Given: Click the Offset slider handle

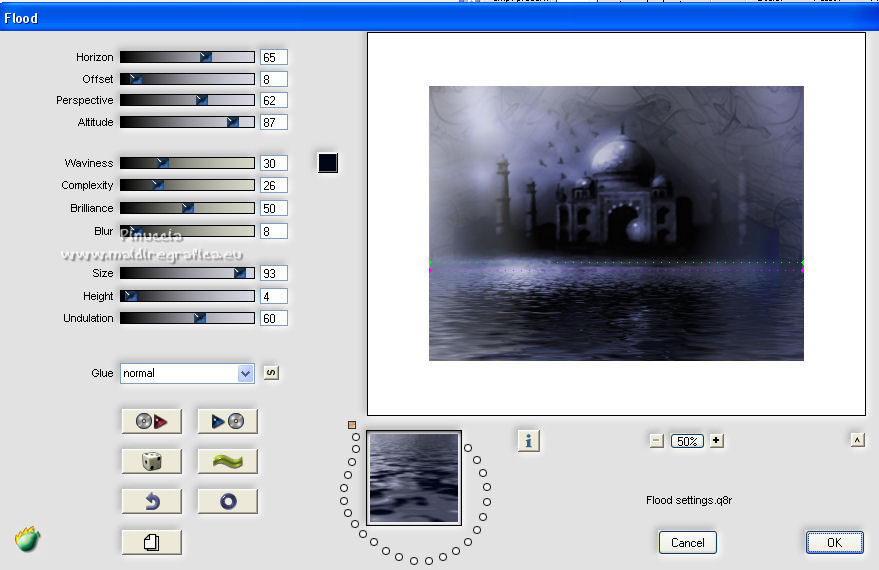Looking at the screenshot, I should click(x=135, y=79).
